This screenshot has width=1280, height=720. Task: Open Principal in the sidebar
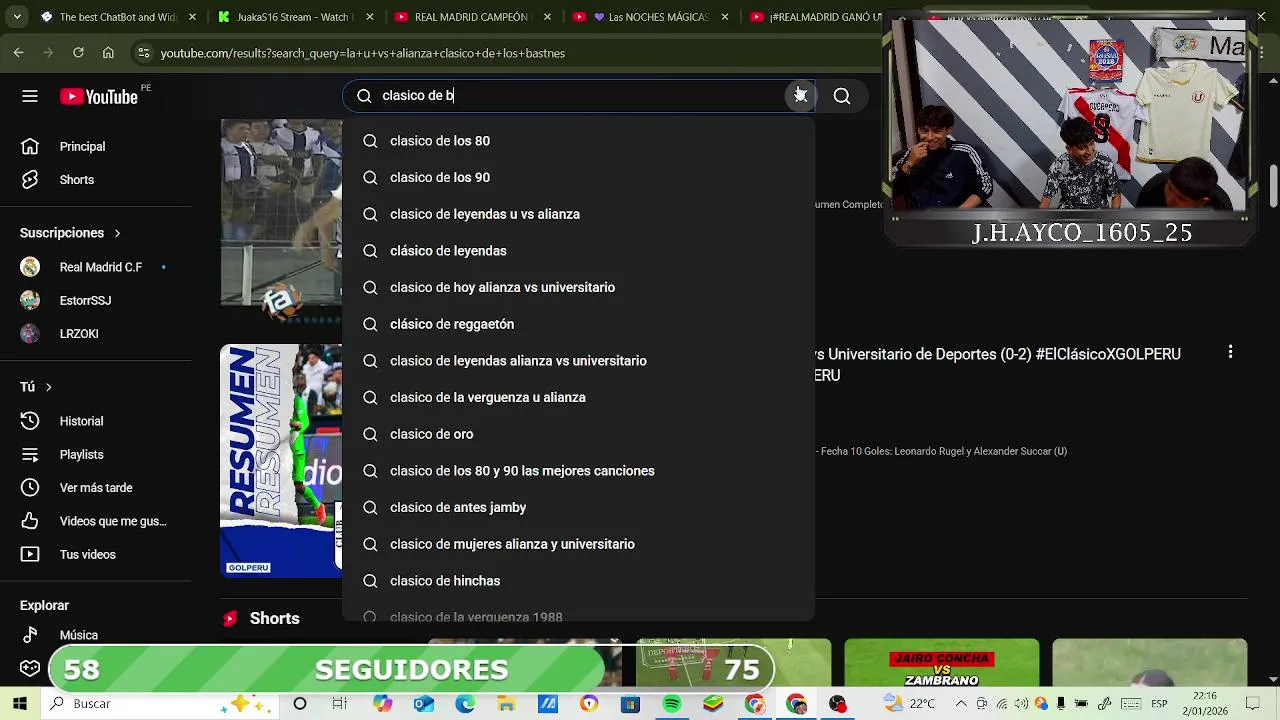82,147
